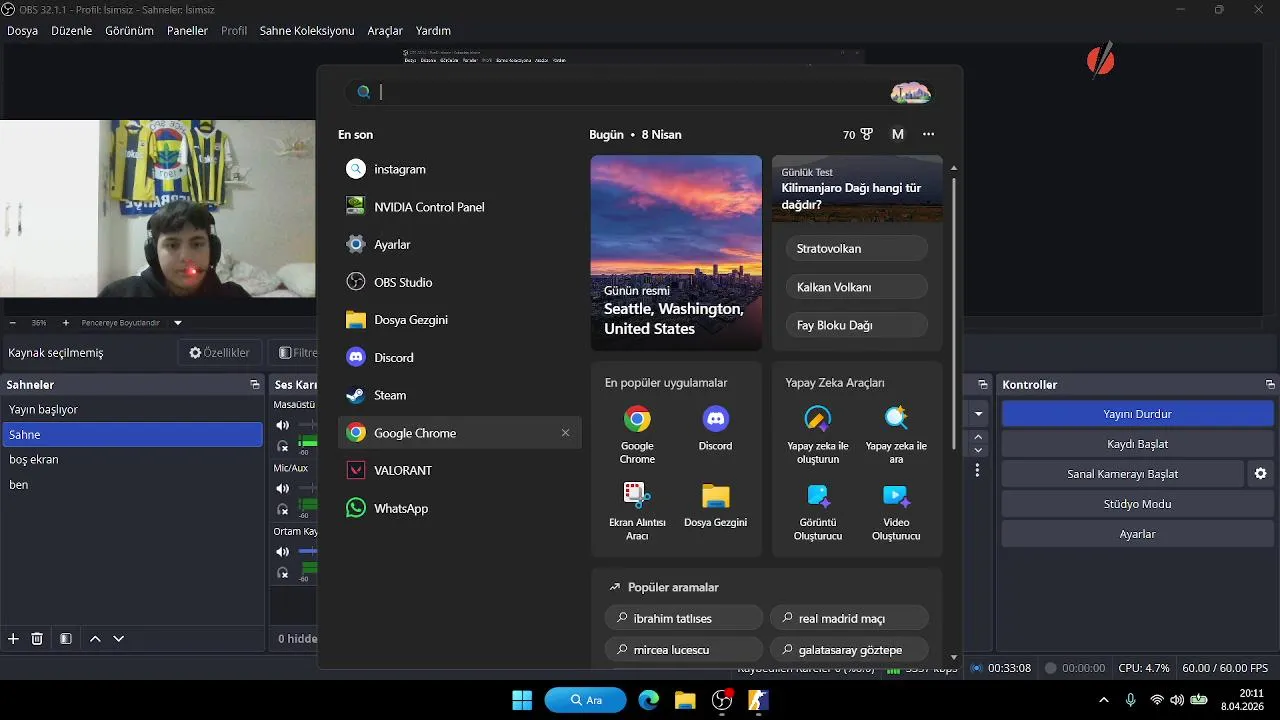Open the Yardım menu
The width and height of the screenshot is (1280, 720).
(x=433, y=31)
